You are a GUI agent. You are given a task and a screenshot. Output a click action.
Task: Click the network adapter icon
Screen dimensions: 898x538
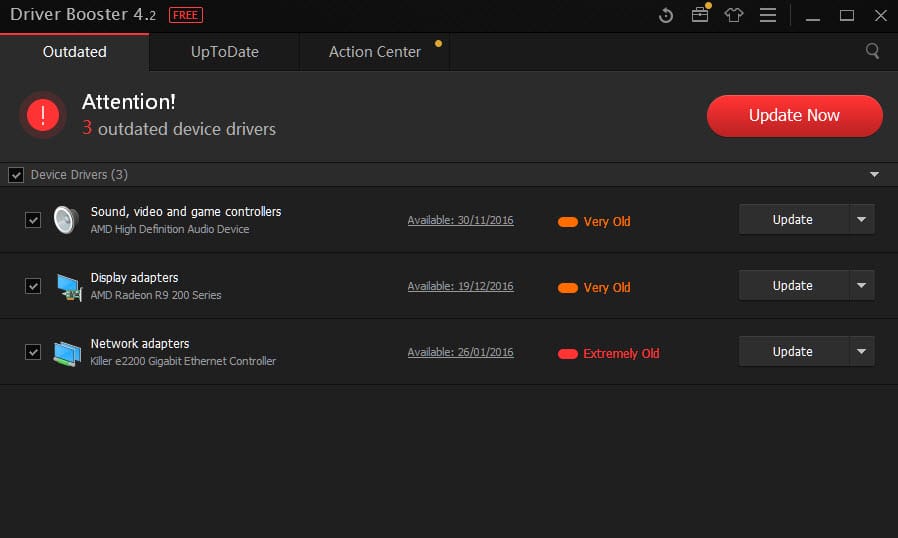point(67,352)
